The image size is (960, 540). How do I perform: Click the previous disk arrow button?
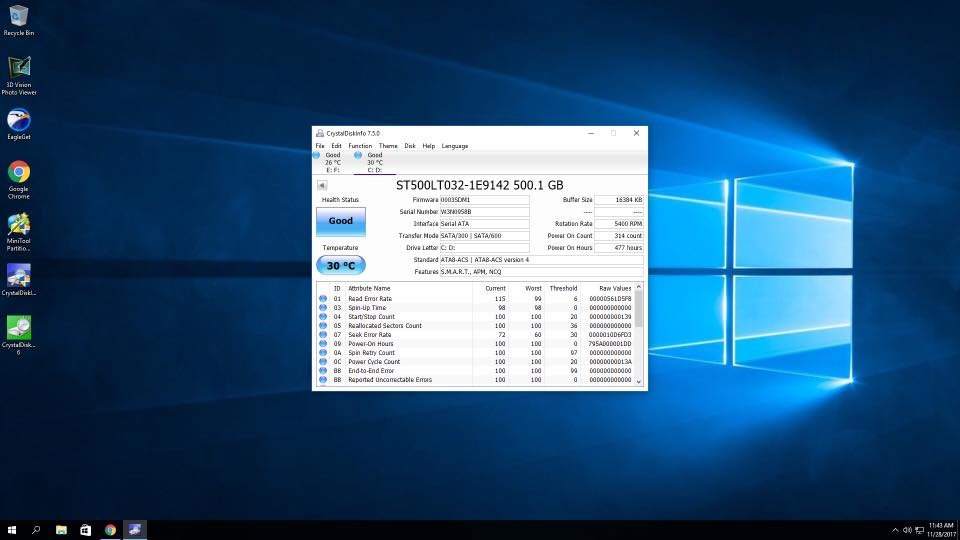(322, 186)
